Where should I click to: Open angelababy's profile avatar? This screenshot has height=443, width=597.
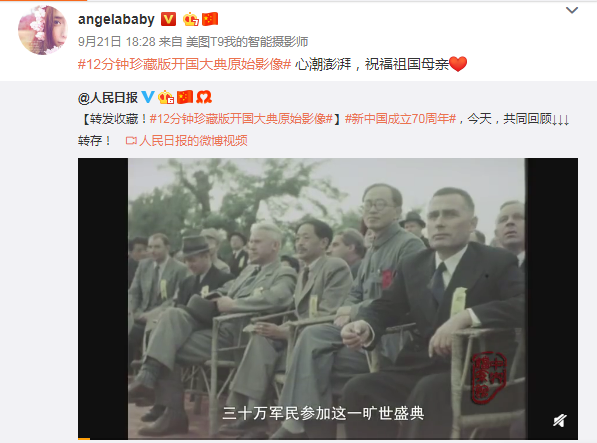tap(43, 30)
